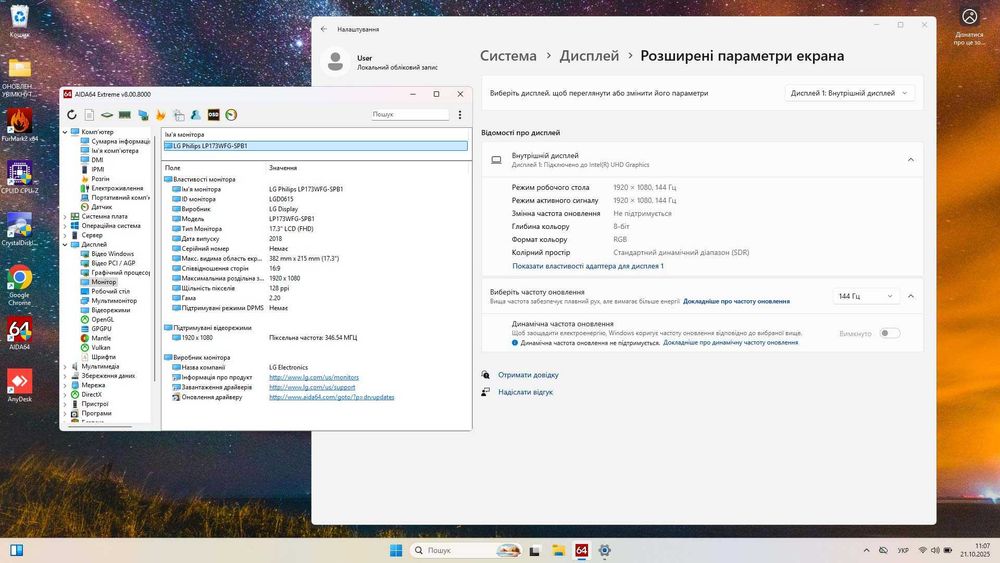Open Task View from taskbar

(534, 550)
